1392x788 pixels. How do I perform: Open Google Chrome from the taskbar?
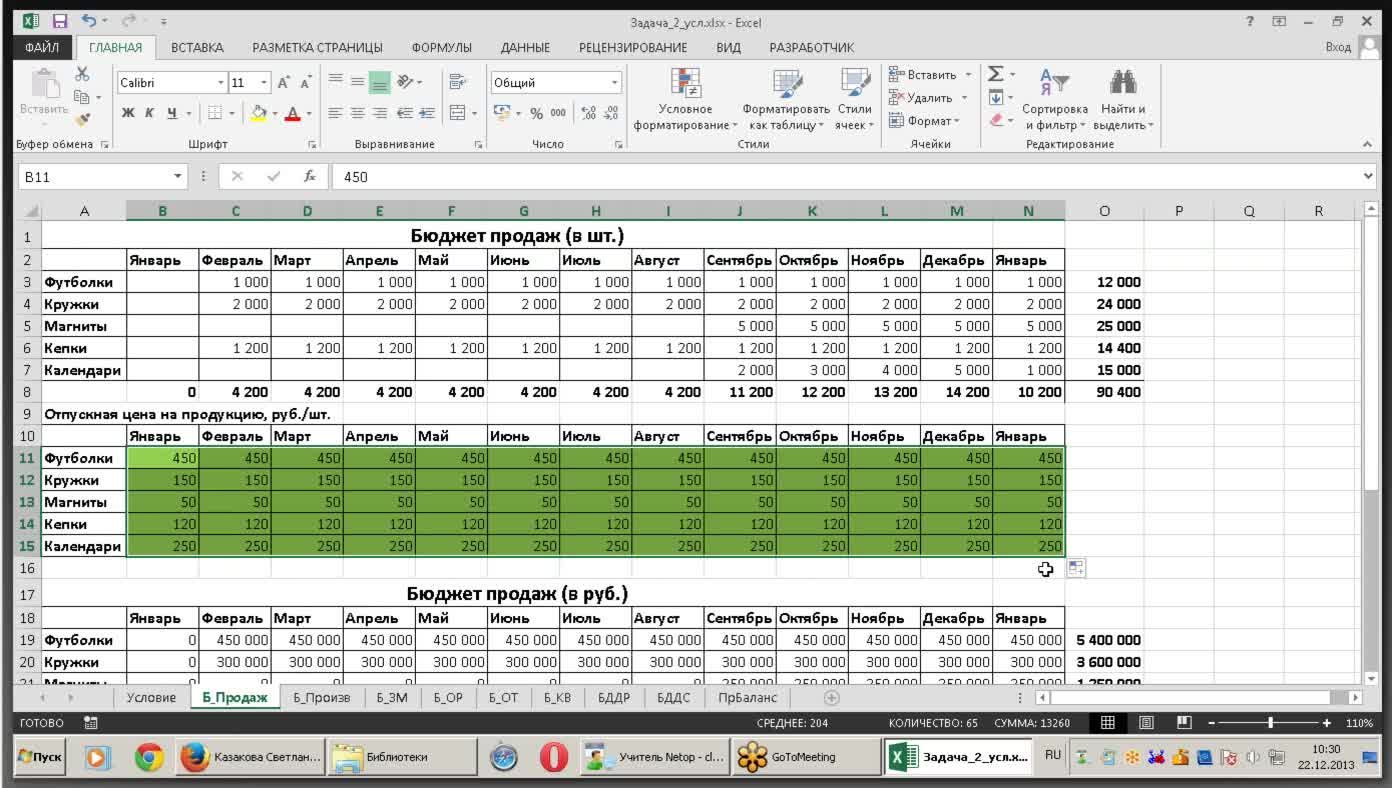(x=149, y=758)
